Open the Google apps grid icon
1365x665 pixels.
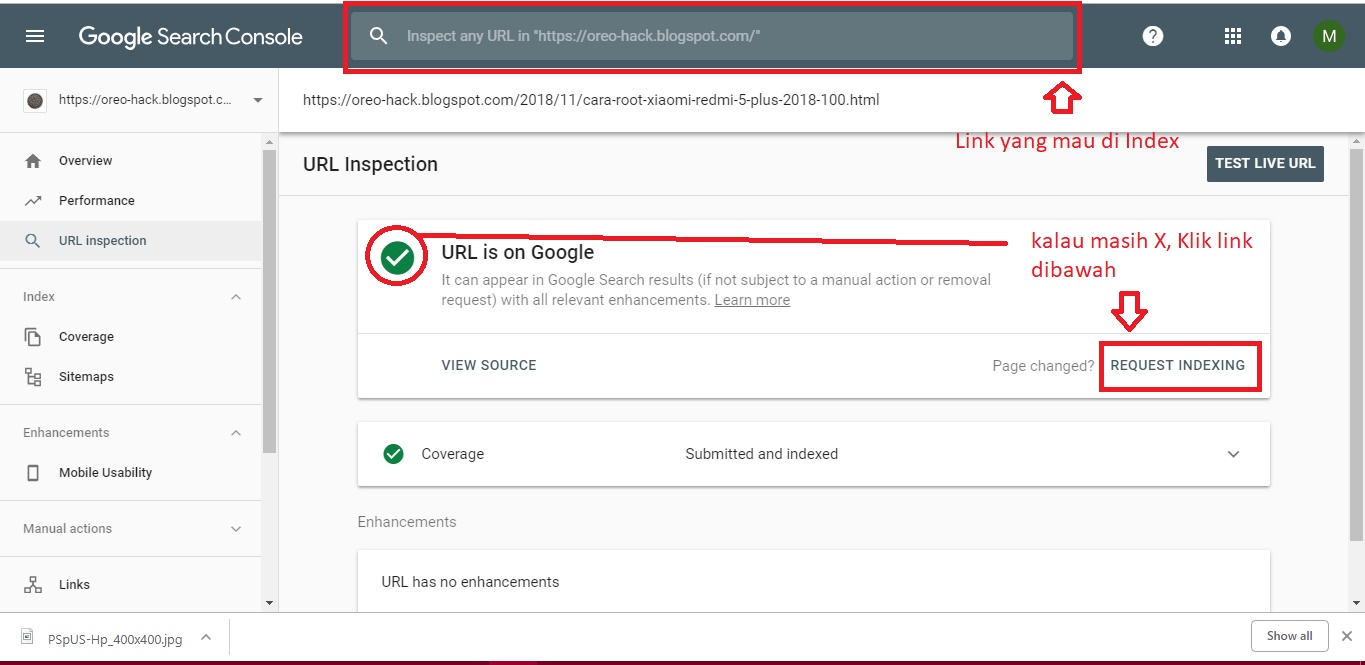(x=1233, y=36)
